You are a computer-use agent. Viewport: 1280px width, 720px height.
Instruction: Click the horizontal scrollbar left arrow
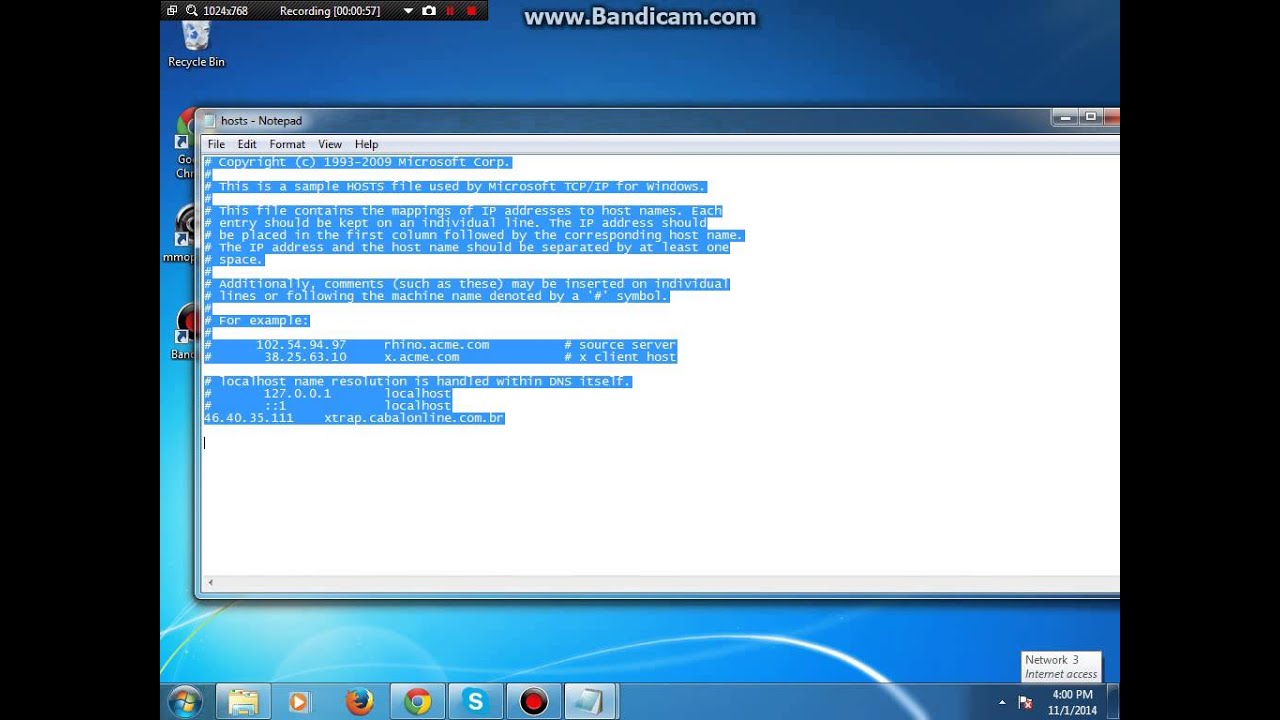click(x=210, y=583)
